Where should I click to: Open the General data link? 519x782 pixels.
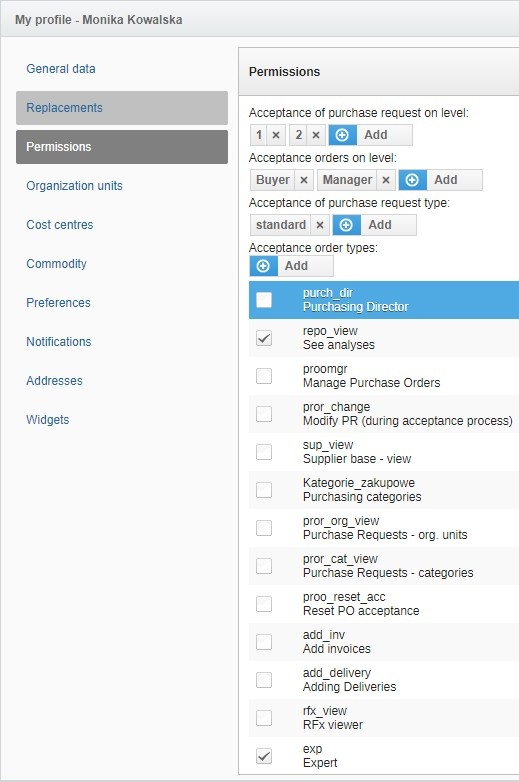coord(61,69)
